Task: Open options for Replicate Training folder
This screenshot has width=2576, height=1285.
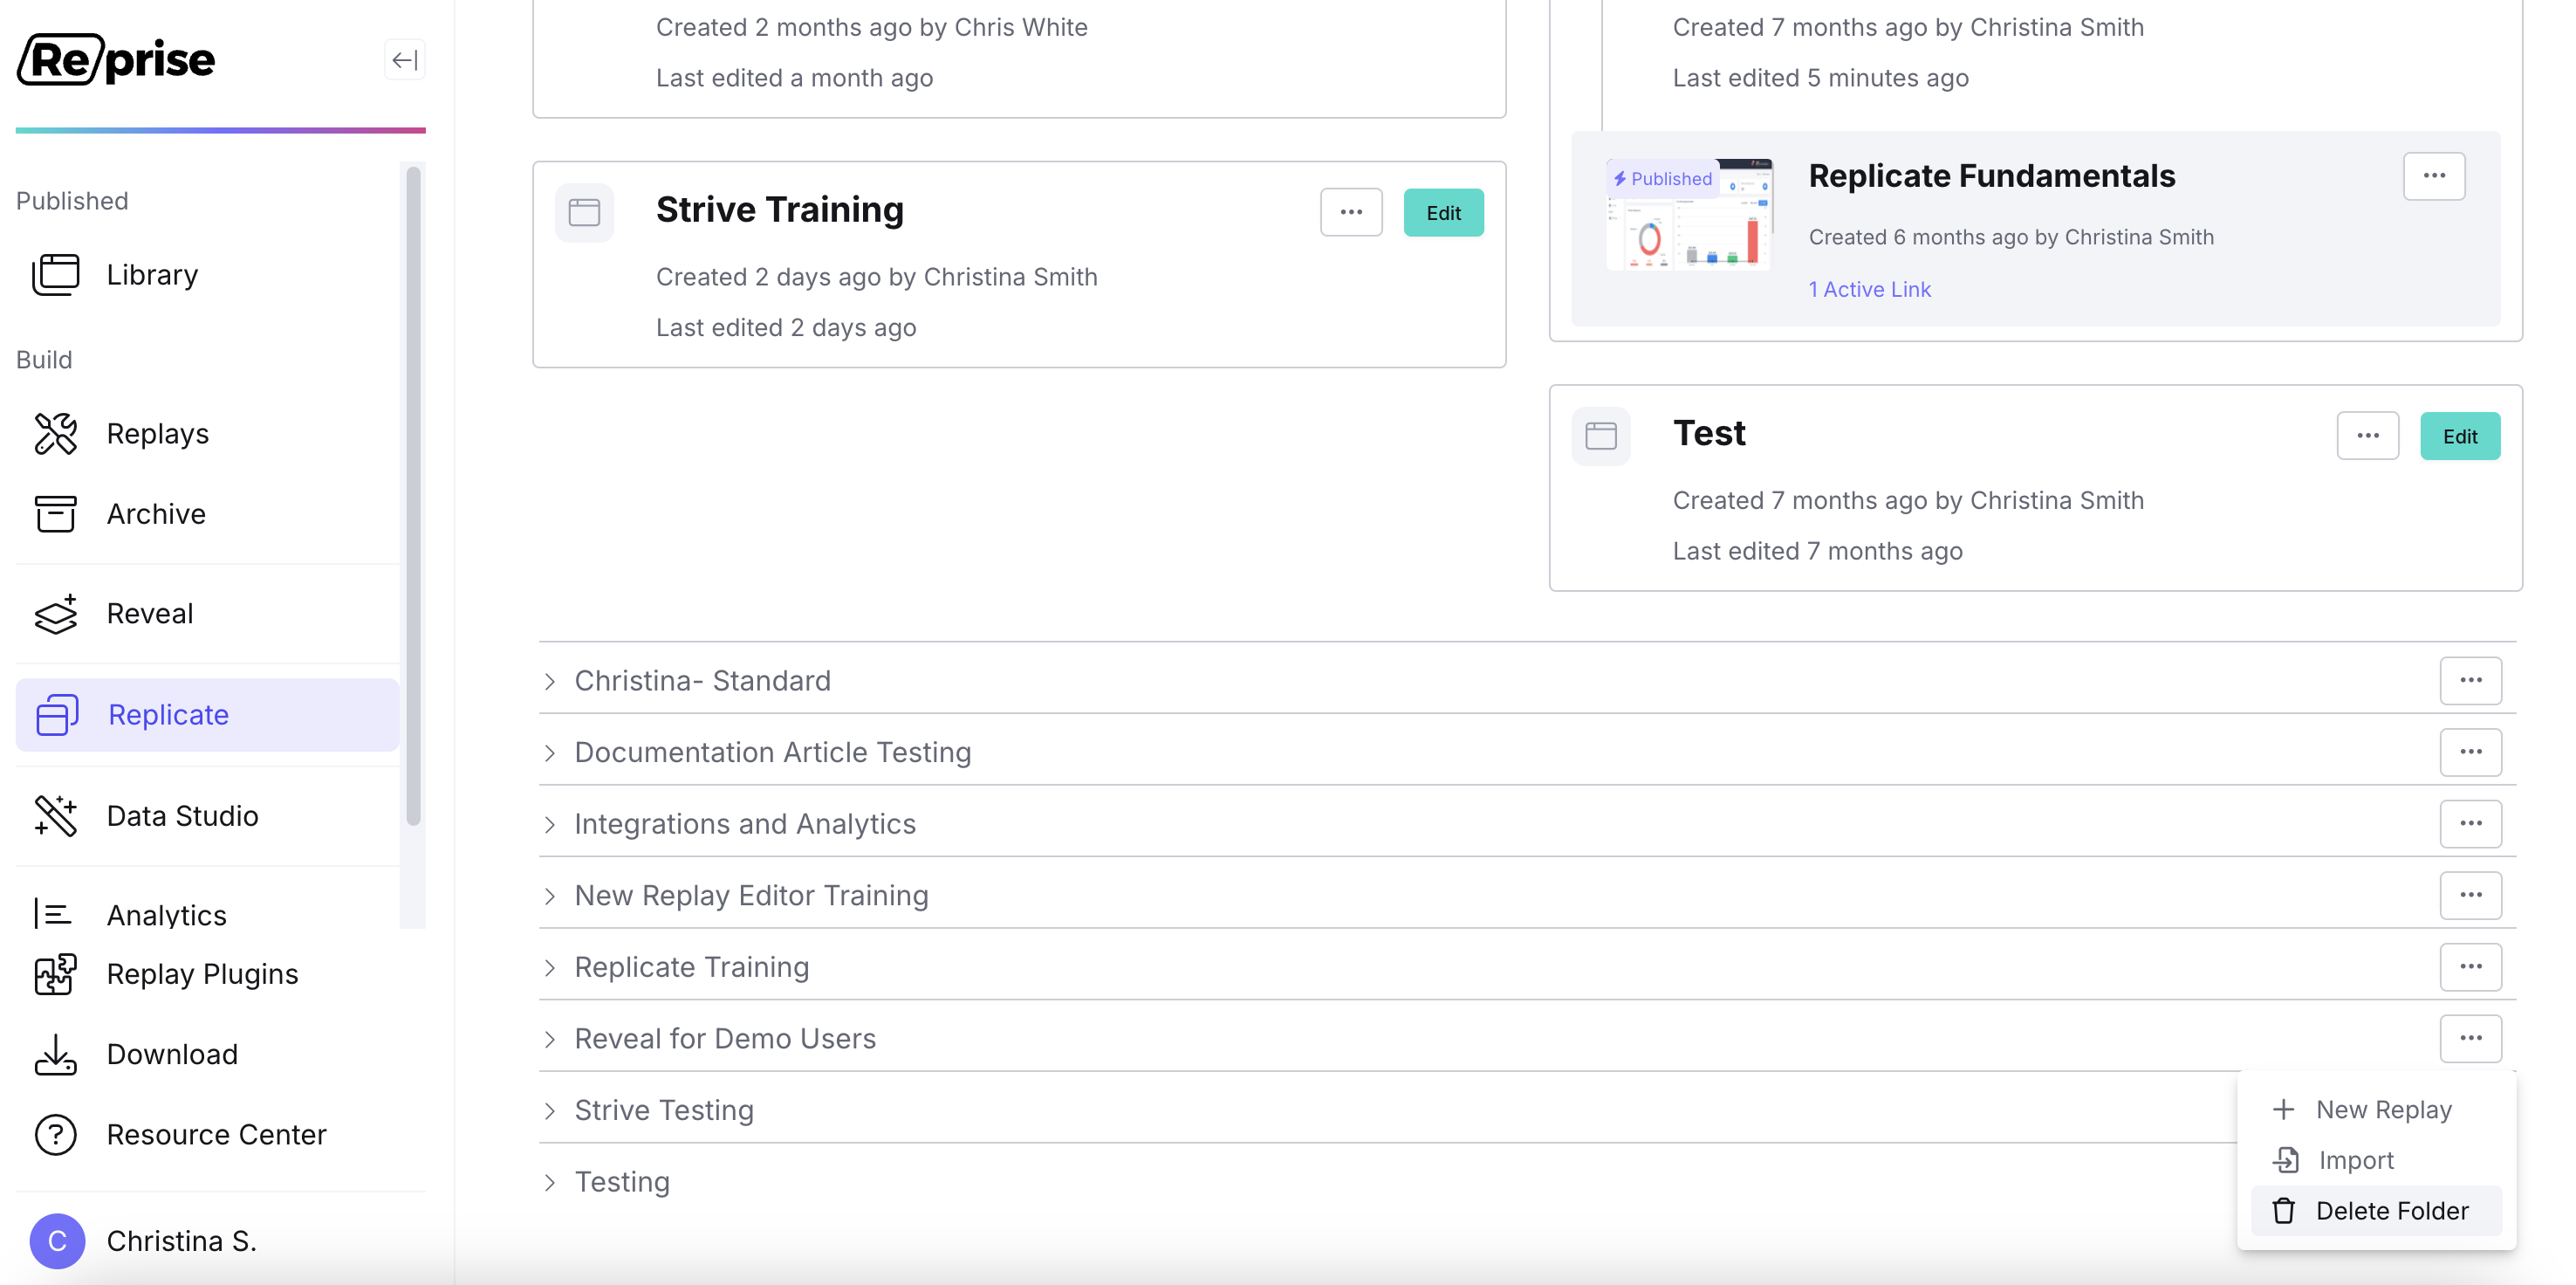Action: [2470, 966]
